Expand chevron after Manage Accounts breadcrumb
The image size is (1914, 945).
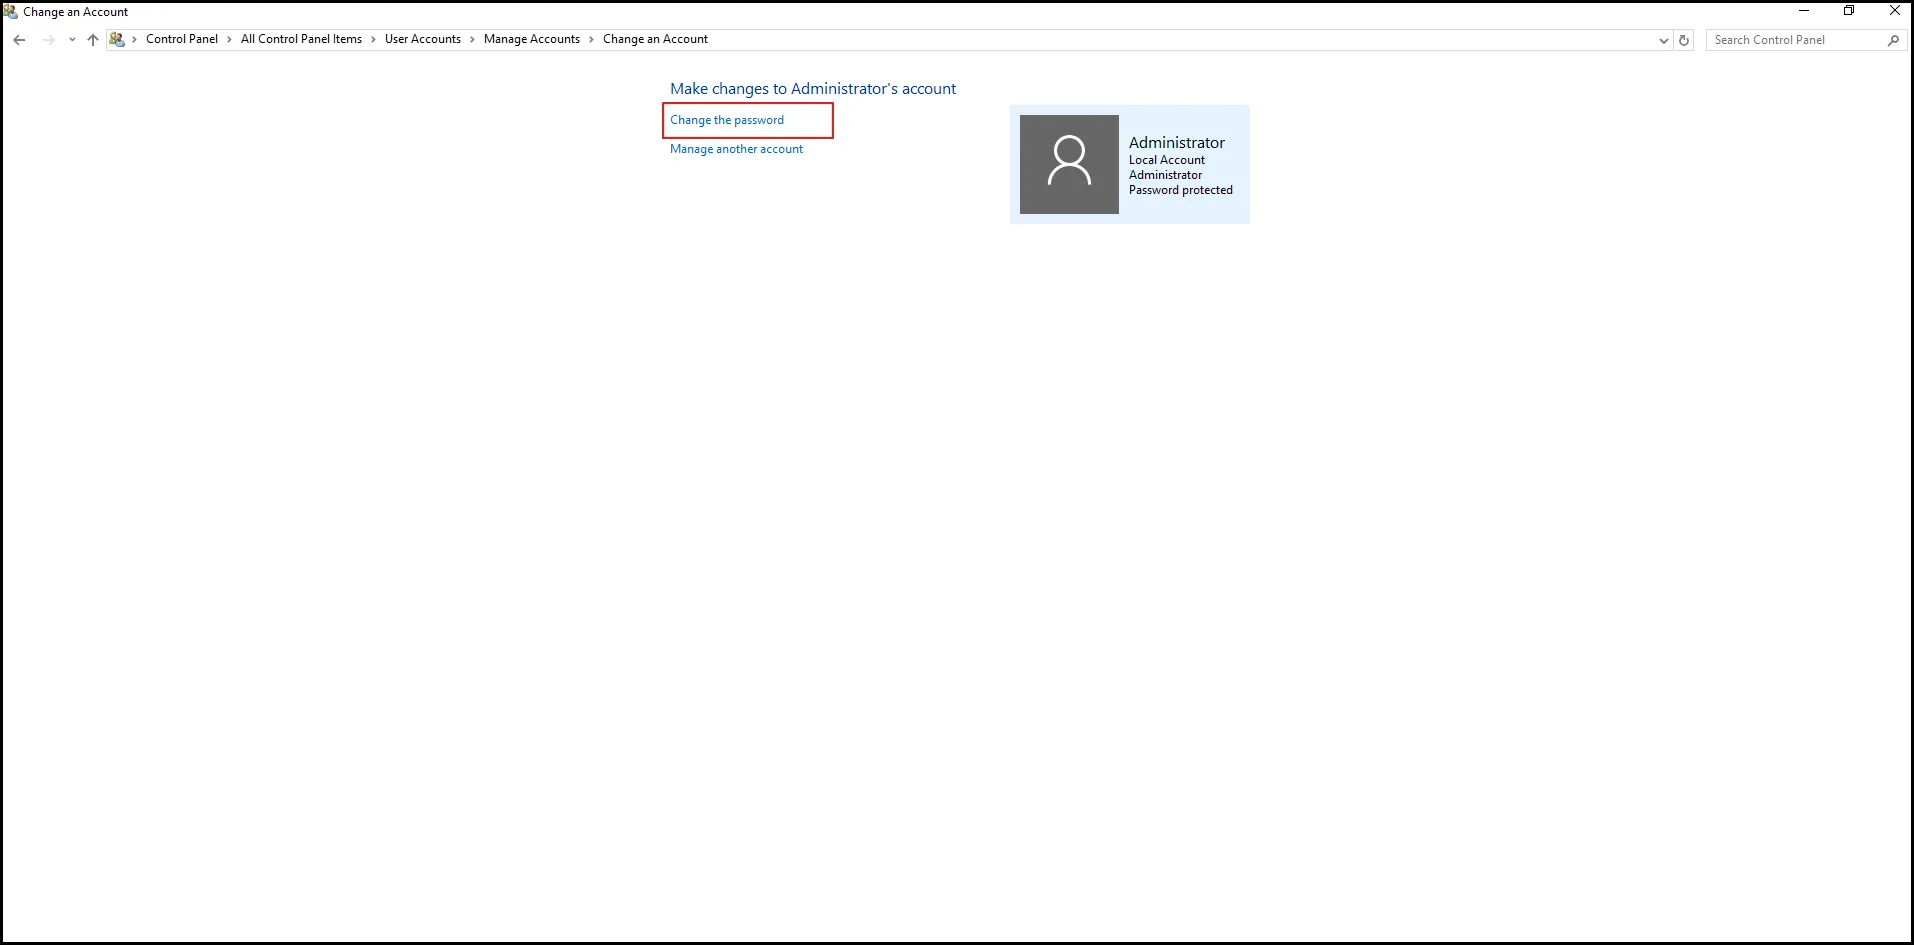[x=591, y=40]
